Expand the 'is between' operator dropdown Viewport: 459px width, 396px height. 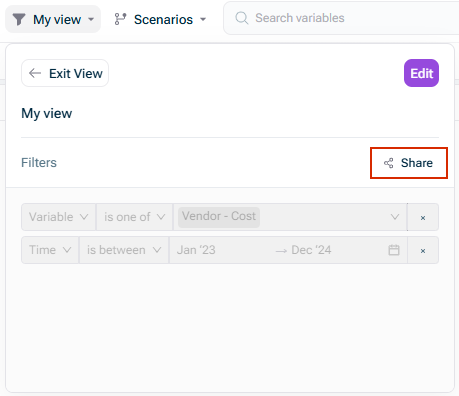[x=124, y=250]
